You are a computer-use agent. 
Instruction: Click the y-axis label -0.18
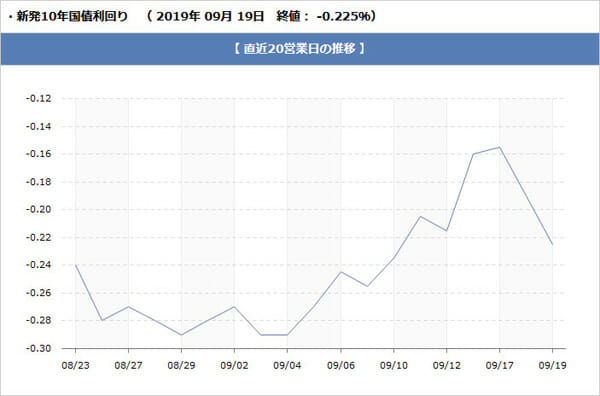point(38,182)
